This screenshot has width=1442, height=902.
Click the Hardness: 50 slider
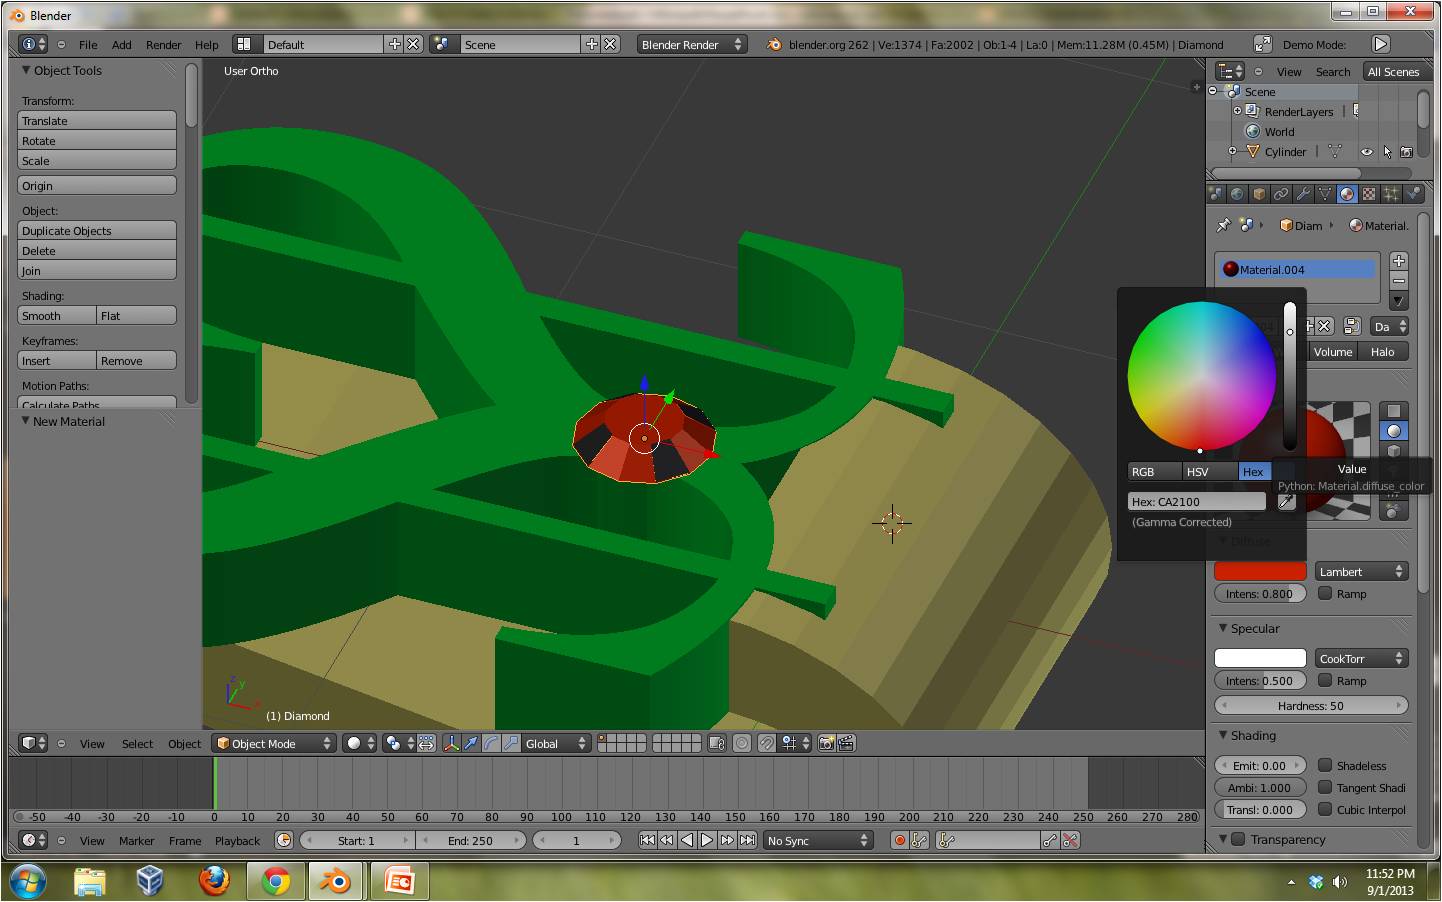(1311, 705)
